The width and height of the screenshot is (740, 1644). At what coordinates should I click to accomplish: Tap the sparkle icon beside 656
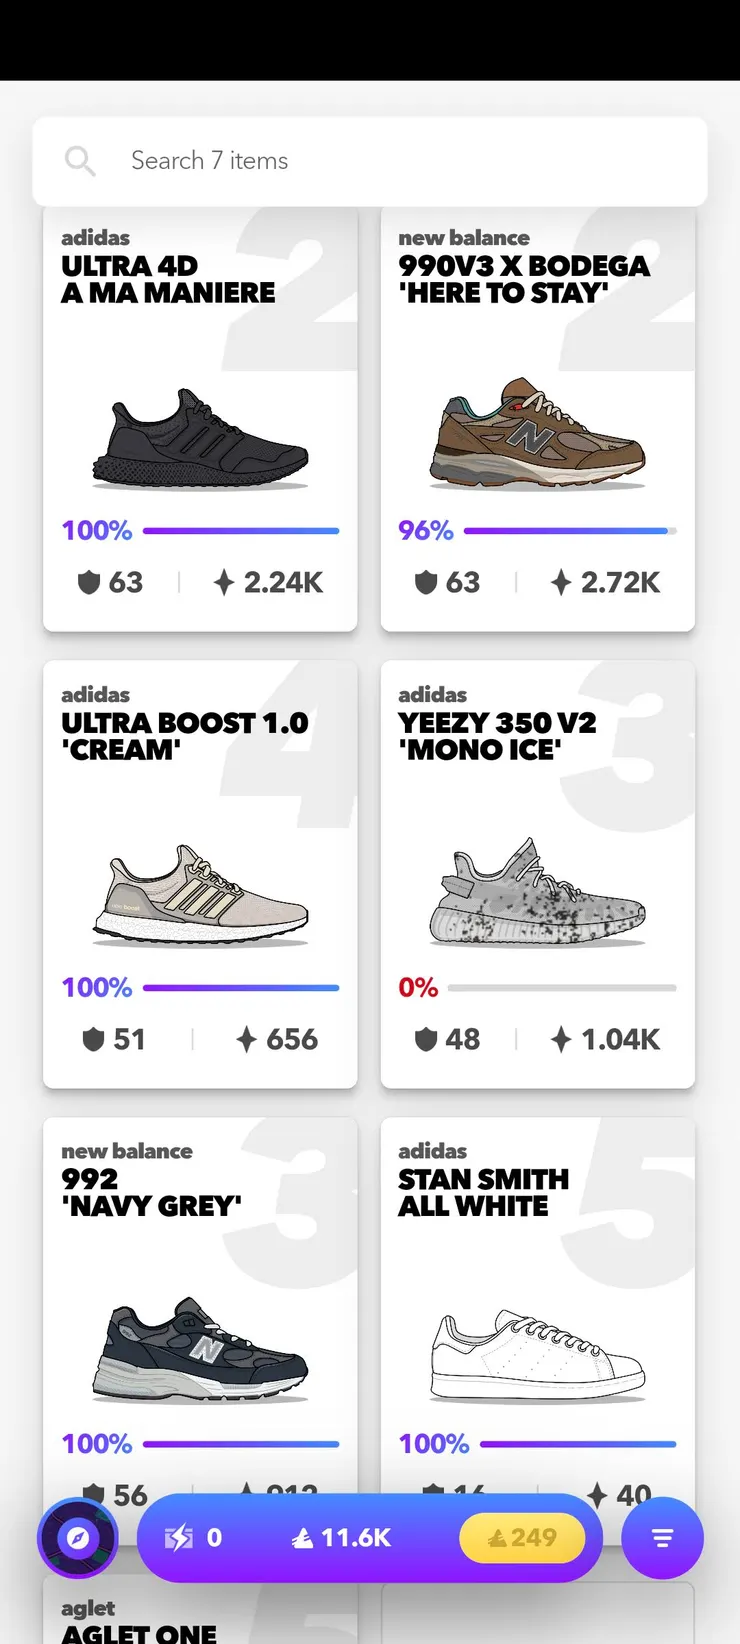click(246, 1039)
